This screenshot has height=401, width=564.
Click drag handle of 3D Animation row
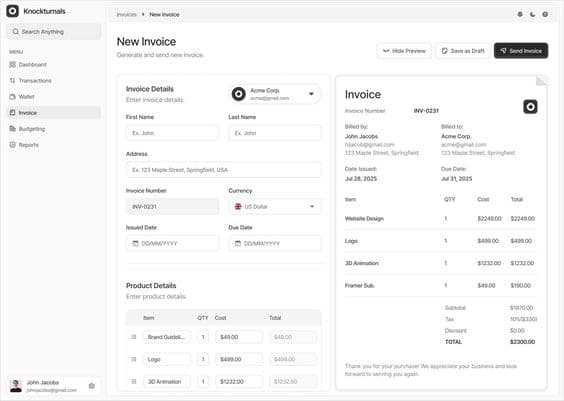(134, 382)
